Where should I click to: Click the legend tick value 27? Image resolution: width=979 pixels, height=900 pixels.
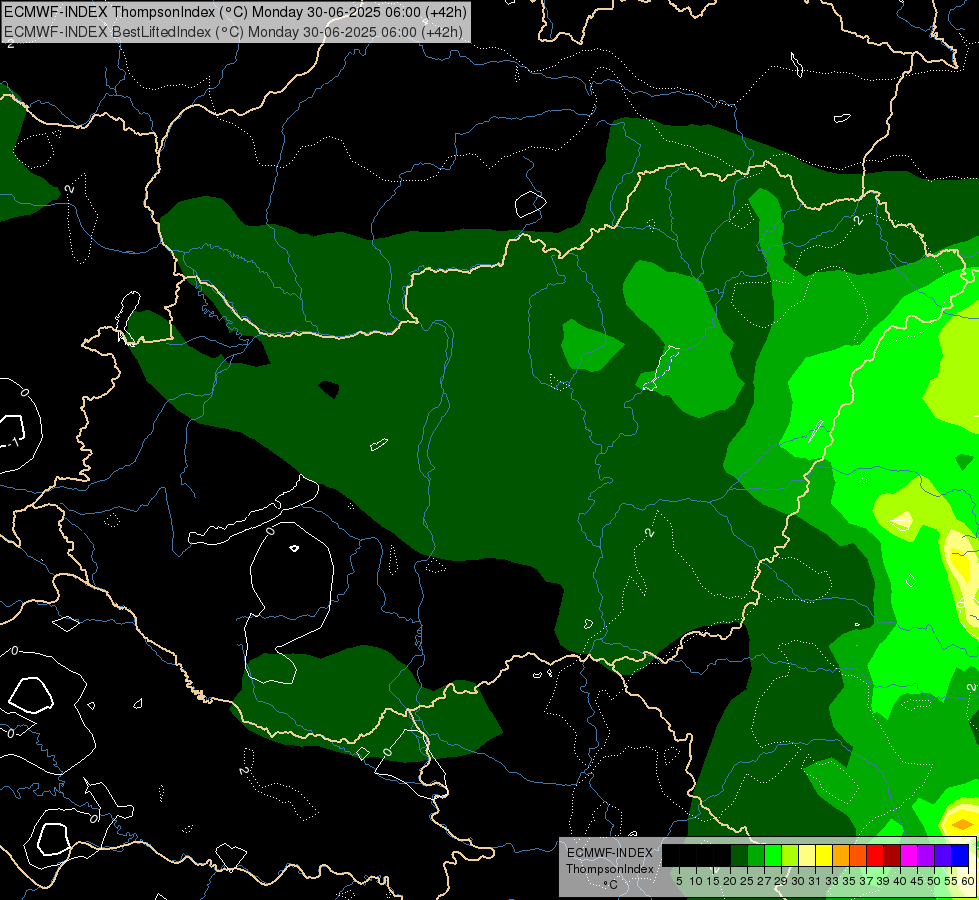pos(764,881)
